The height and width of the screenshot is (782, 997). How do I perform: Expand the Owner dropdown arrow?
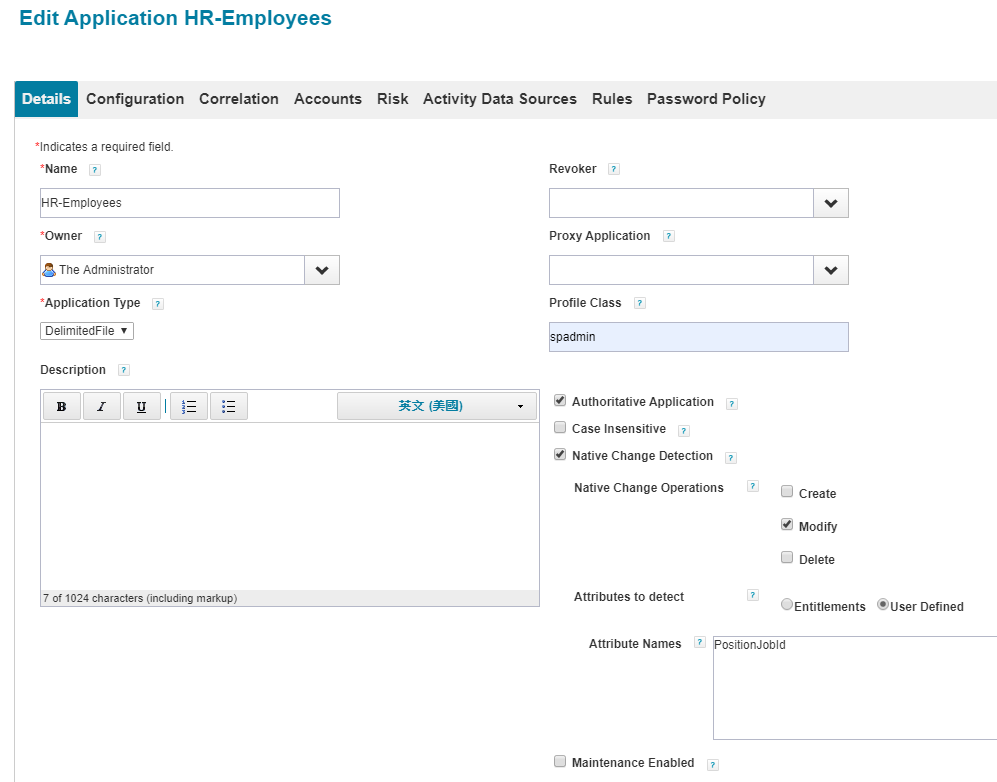tap(322, 270)
